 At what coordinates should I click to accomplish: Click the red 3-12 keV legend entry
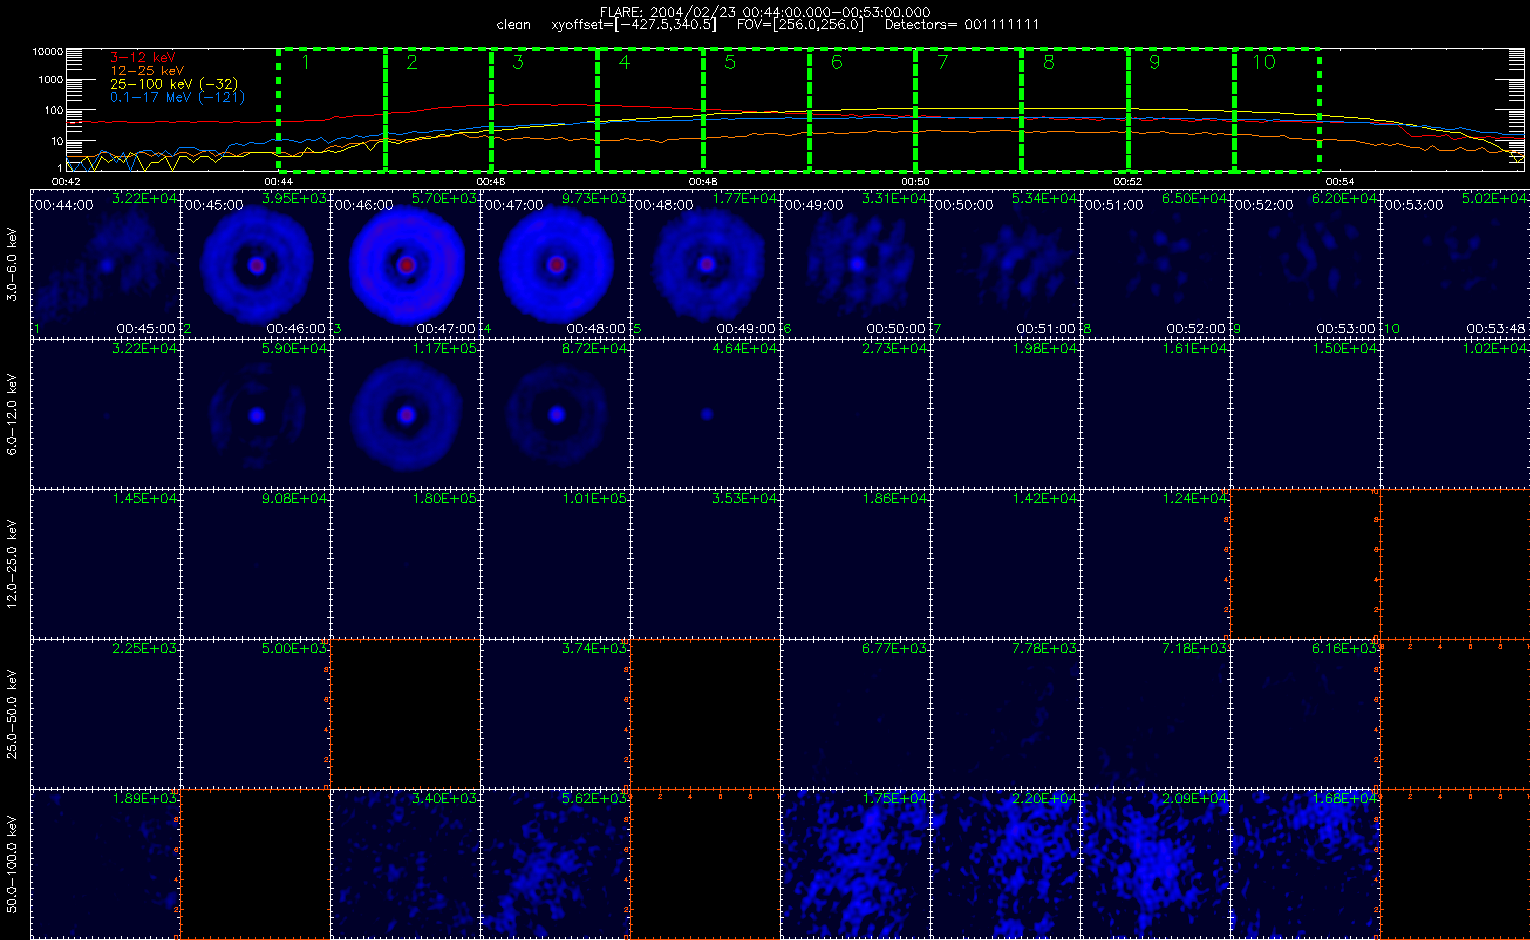click(143, 58)
